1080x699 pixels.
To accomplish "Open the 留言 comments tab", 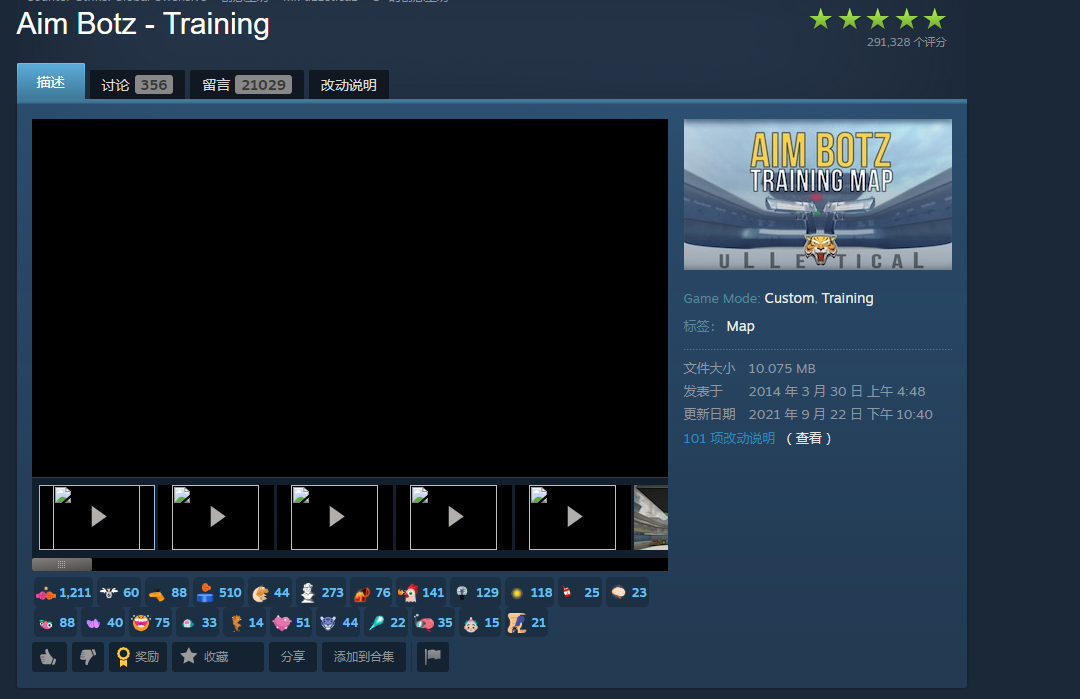I will click(247, 85).
